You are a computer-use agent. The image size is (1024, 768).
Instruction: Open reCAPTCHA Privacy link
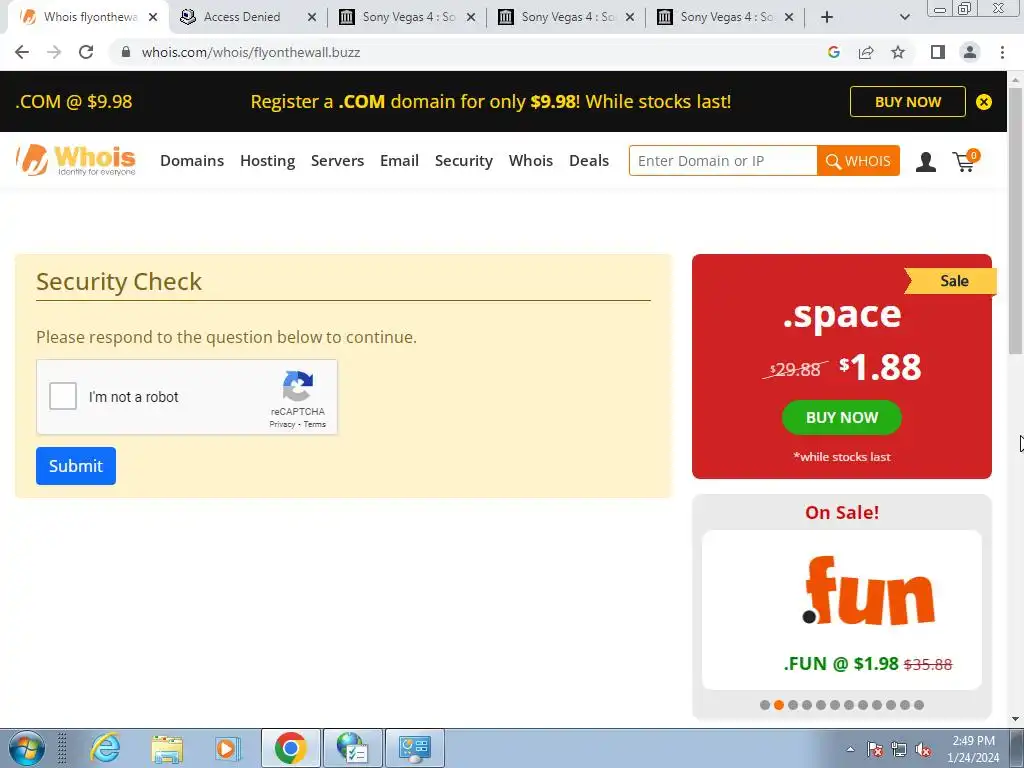tap(282, 424)
